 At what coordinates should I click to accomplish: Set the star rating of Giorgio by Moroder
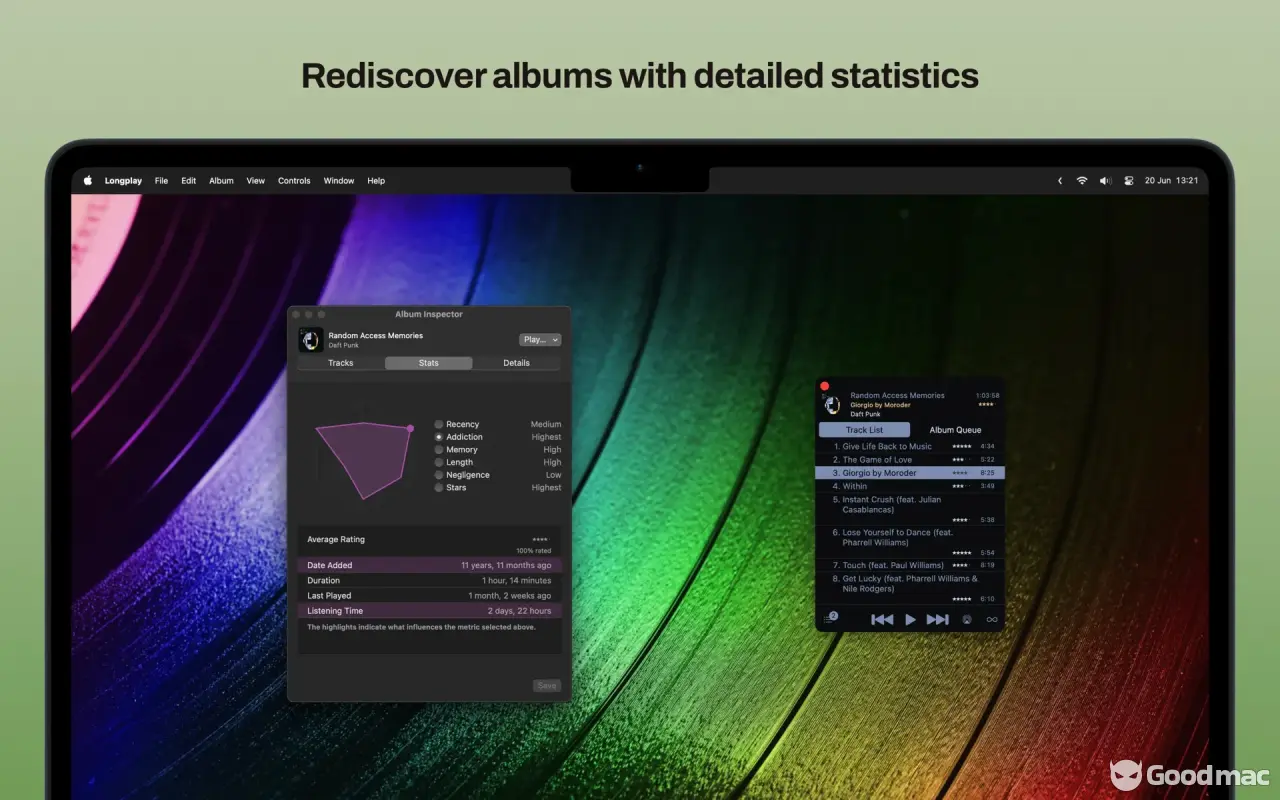coord(960,473)
